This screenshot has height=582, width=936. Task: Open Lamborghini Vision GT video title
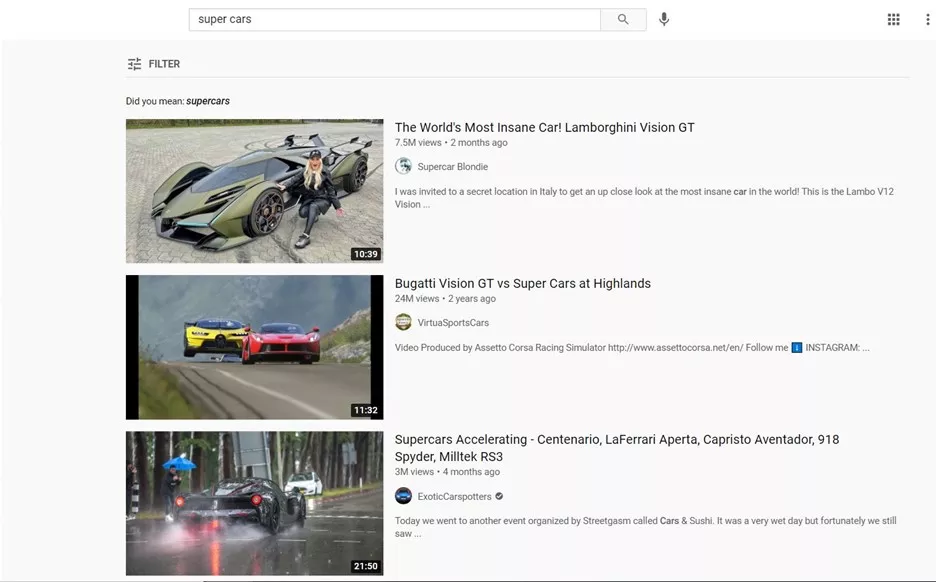click(544, 127)
